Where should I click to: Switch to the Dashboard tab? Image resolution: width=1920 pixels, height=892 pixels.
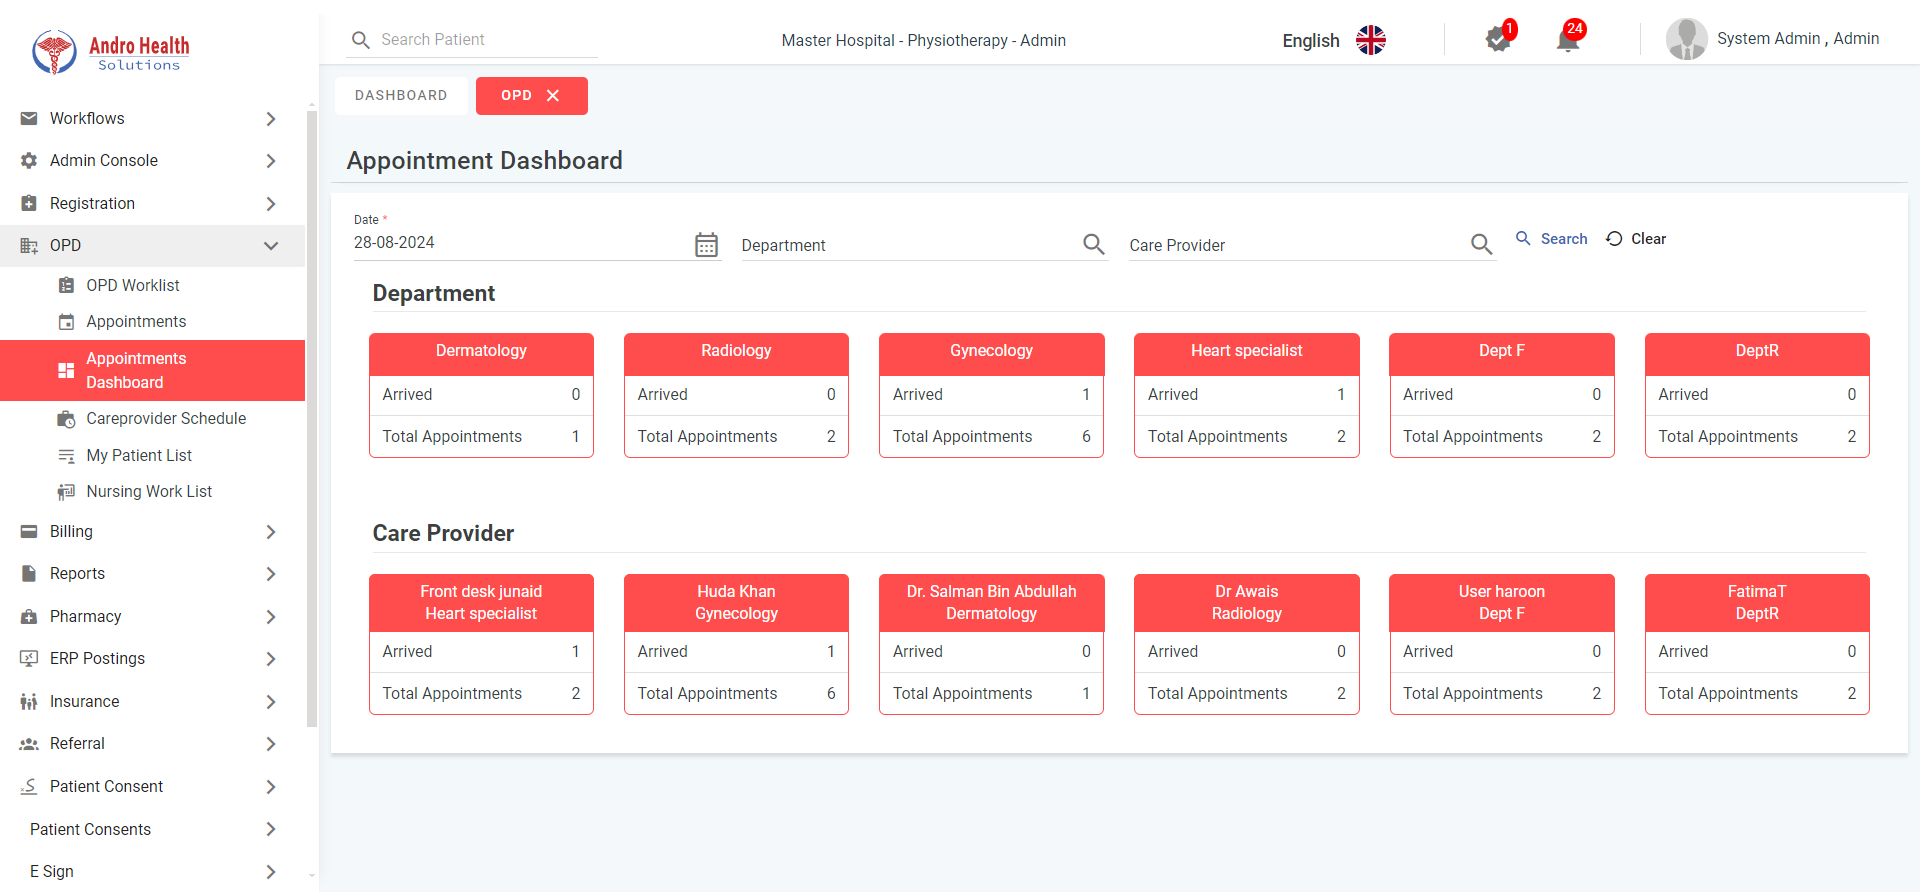401,96
